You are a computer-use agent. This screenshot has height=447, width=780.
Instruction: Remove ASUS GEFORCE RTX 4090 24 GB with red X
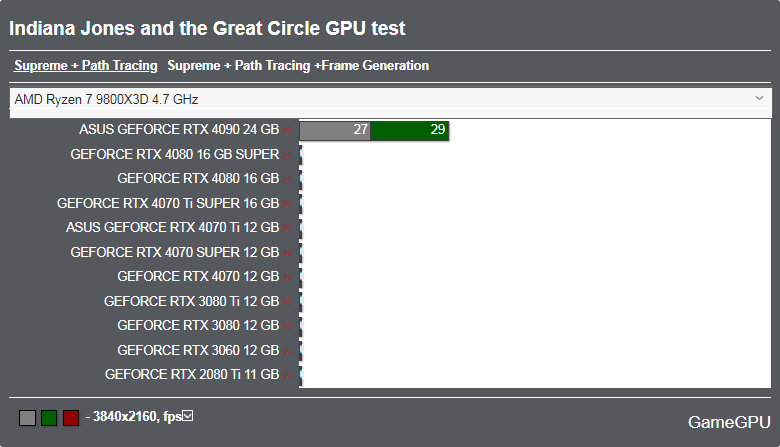pos(287,130)
